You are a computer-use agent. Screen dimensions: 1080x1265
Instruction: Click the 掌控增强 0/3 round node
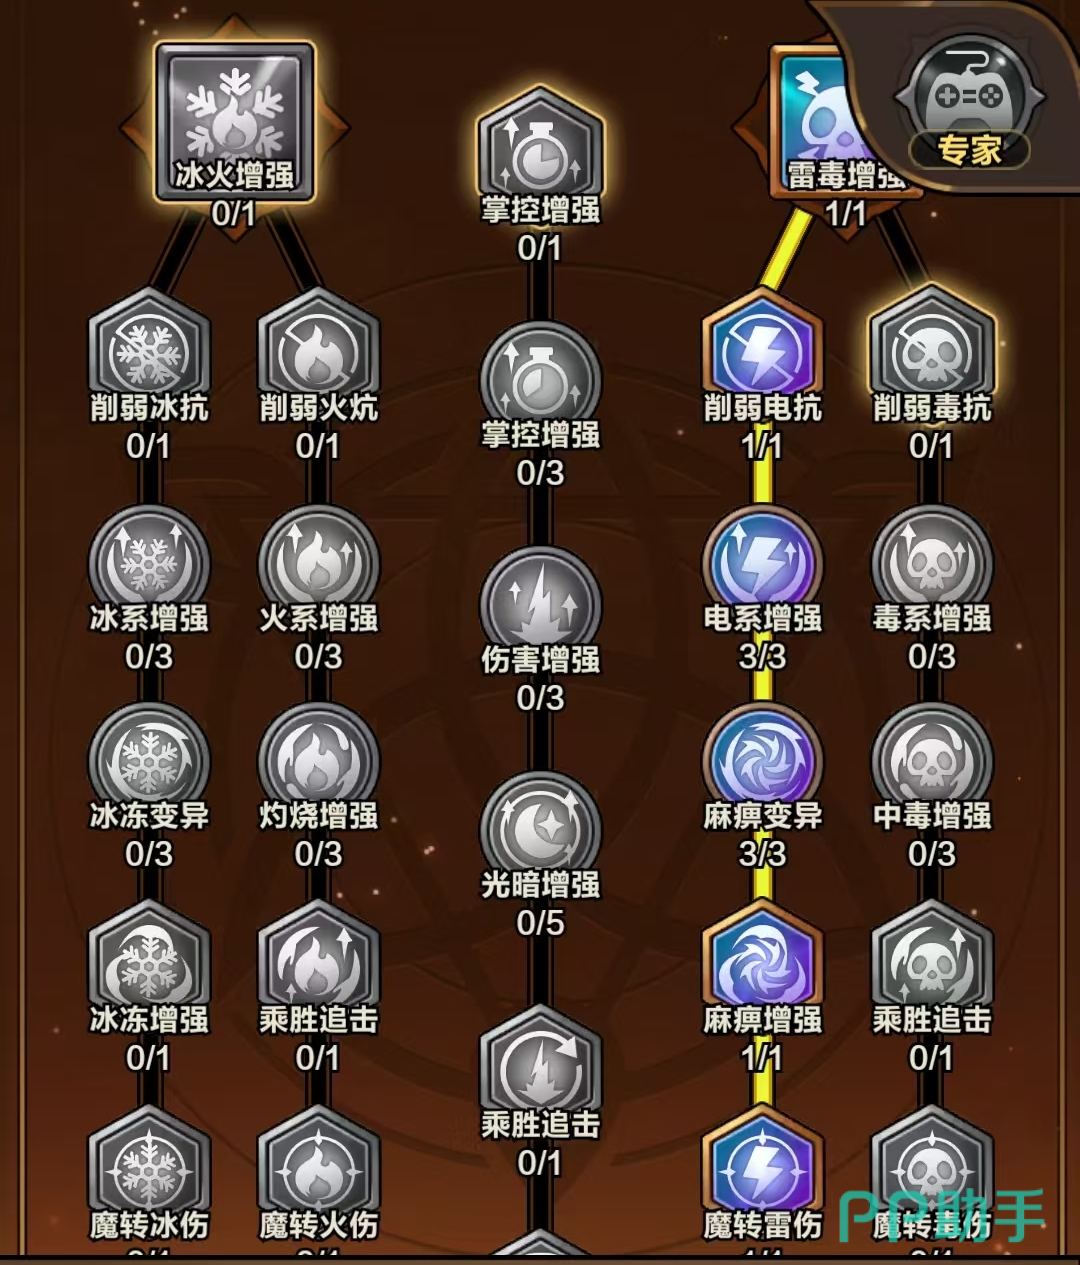[540, 382]
